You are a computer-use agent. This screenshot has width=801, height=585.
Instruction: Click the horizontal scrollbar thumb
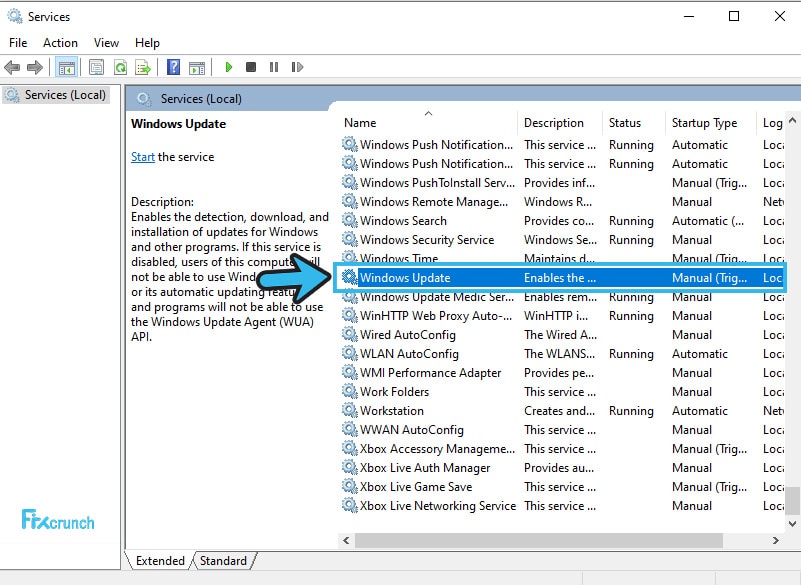[x=539, y=540]
